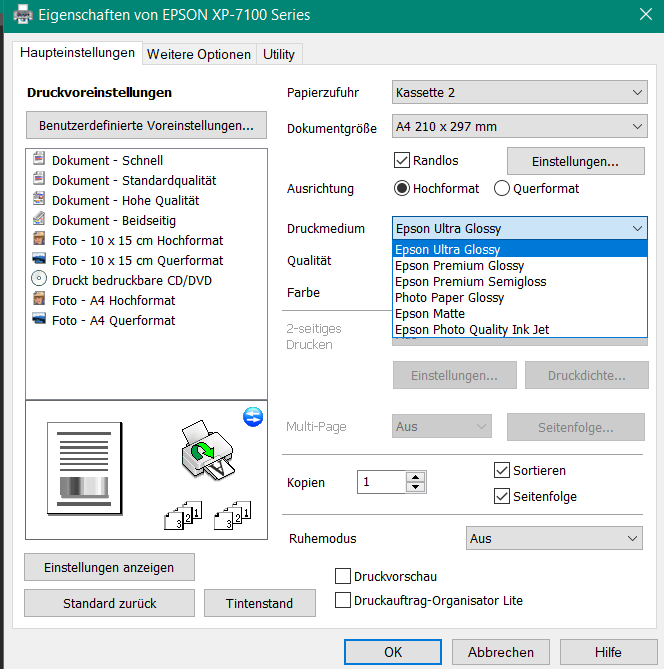Click the Foto - A4 Hochformat preset icon

[x=39, y=298]
